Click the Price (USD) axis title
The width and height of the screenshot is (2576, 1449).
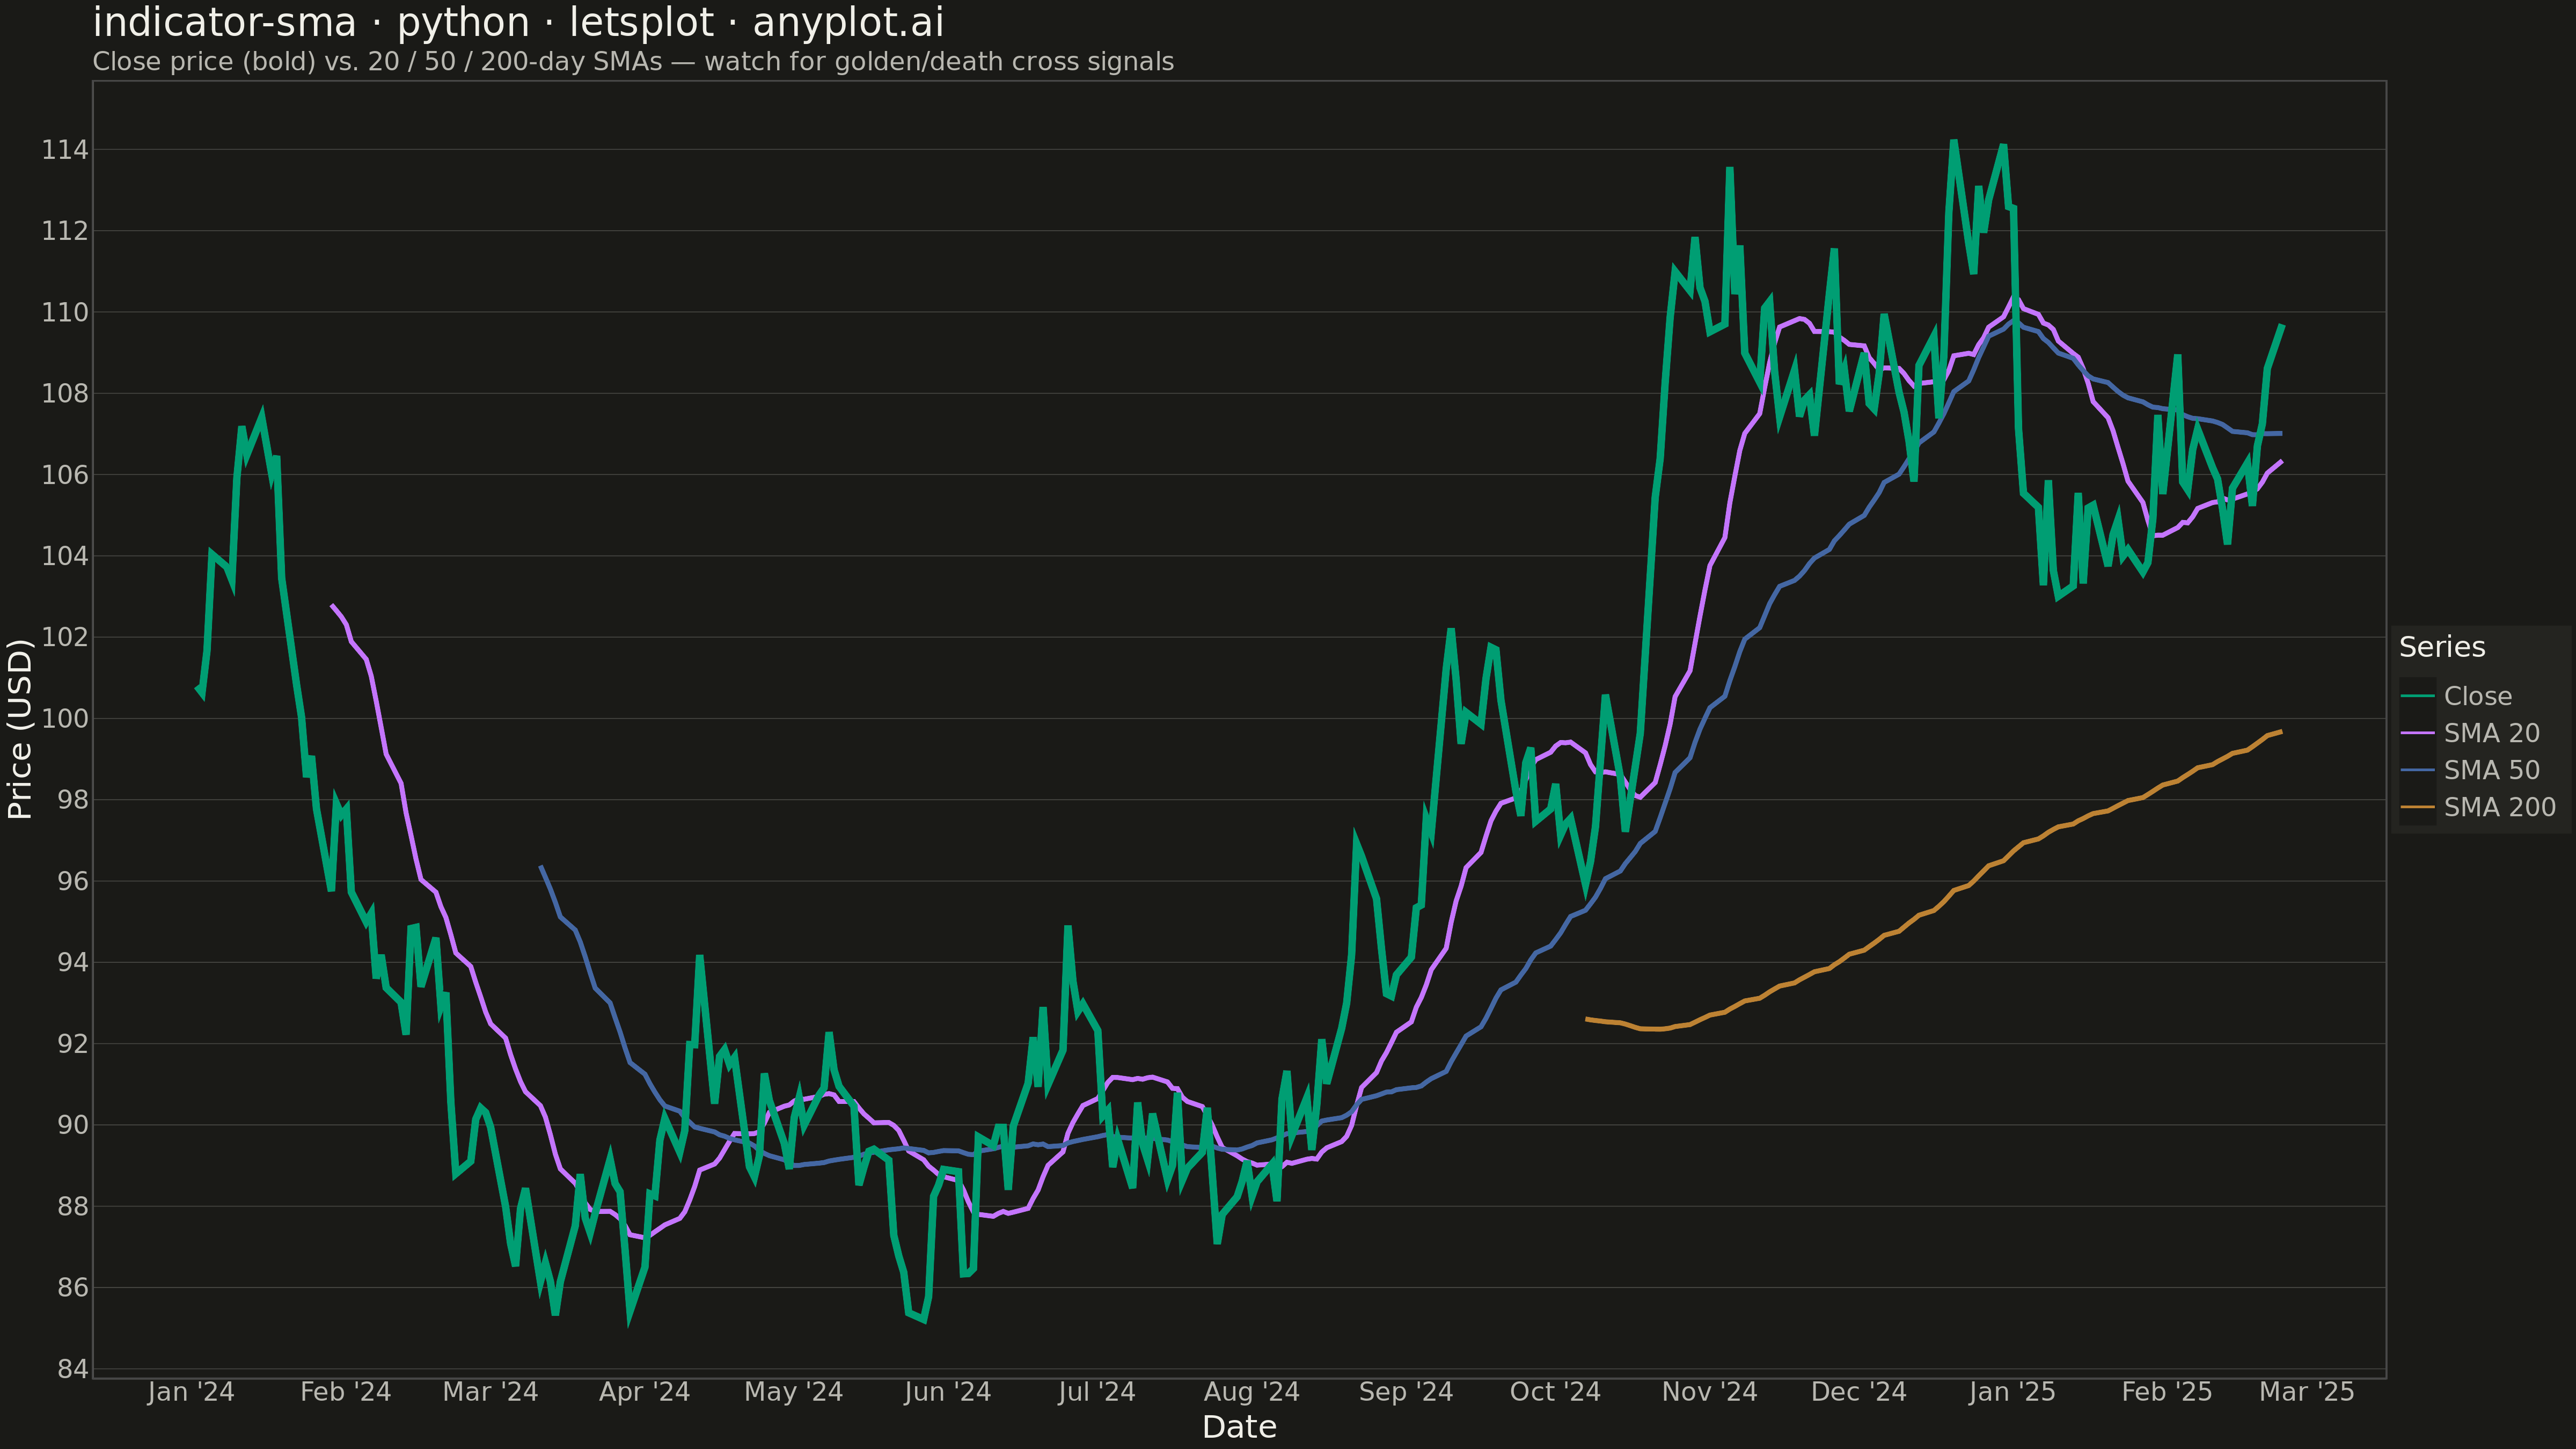point(20,729)
